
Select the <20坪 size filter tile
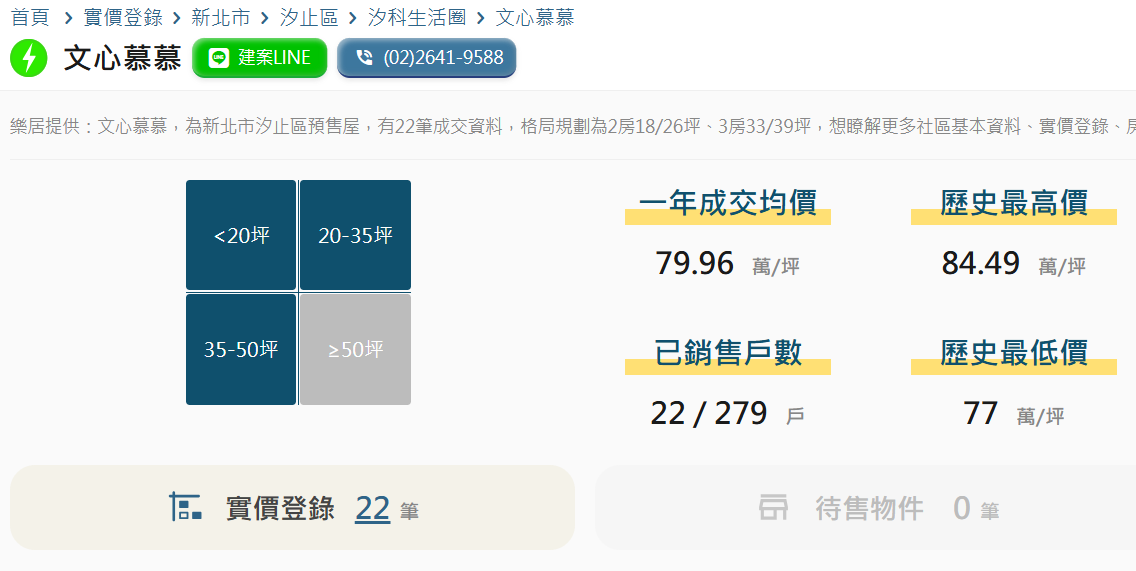point(241,235)
